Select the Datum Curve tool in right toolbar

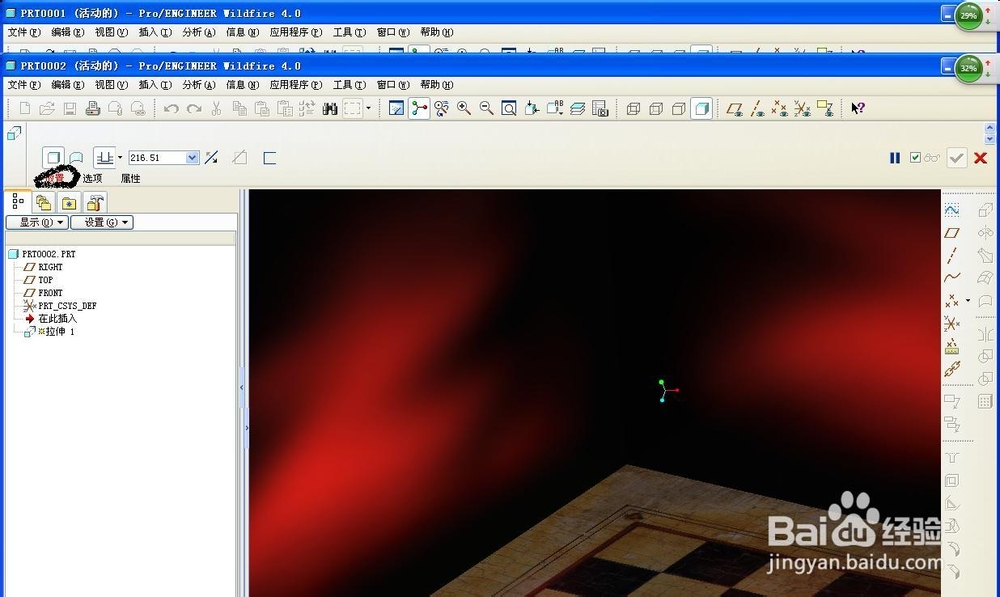click(952, 277)
